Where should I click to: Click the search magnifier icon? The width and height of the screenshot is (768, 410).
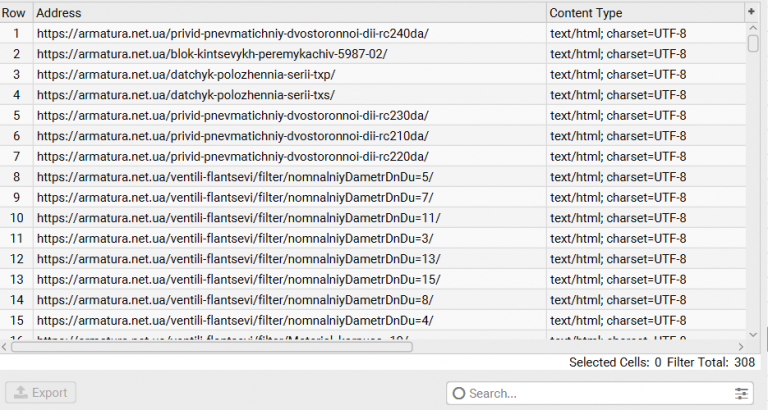point(459,393)
